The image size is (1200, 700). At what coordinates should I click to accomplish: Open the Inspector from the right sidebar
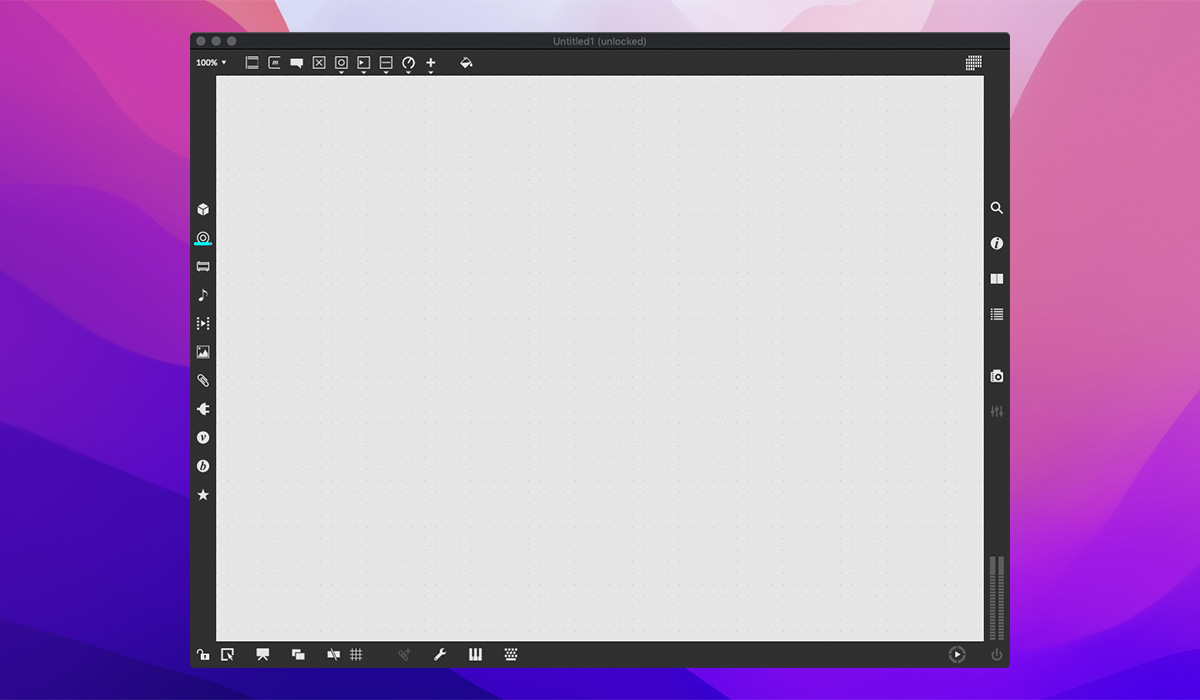(996, 243)
